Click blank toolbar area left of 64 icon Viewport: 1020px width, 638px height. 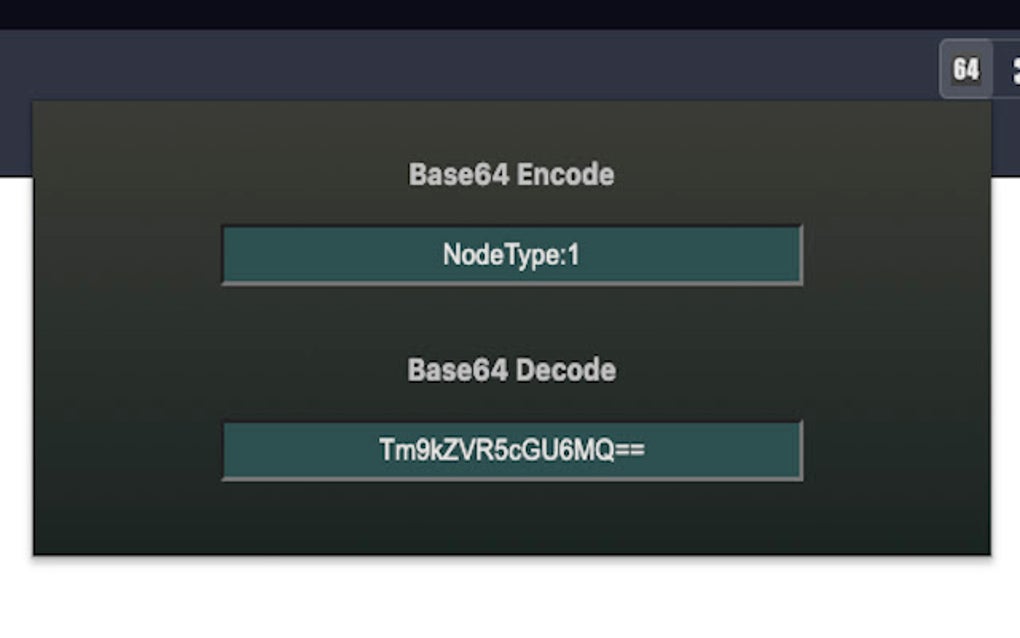pyautogui.click(x=500, y=65)
